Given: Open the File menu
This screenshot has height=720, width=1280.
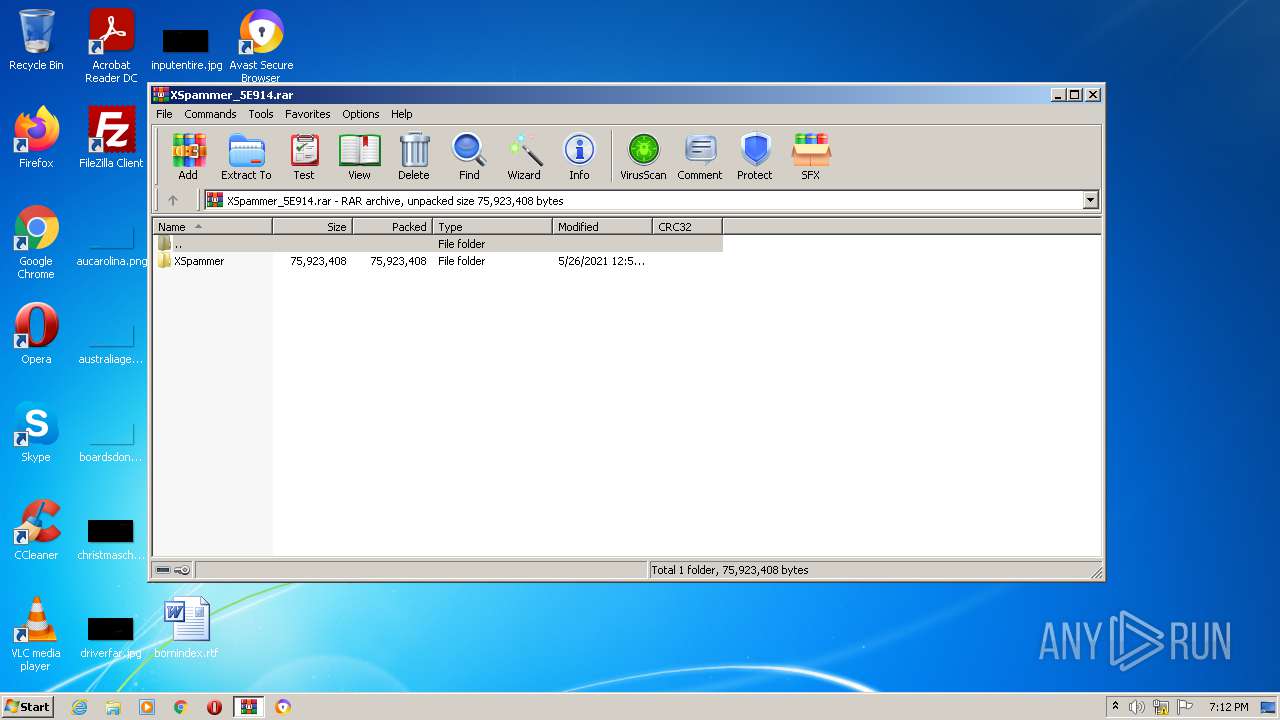Looking at the screenshot, I should tap(164, 114).
